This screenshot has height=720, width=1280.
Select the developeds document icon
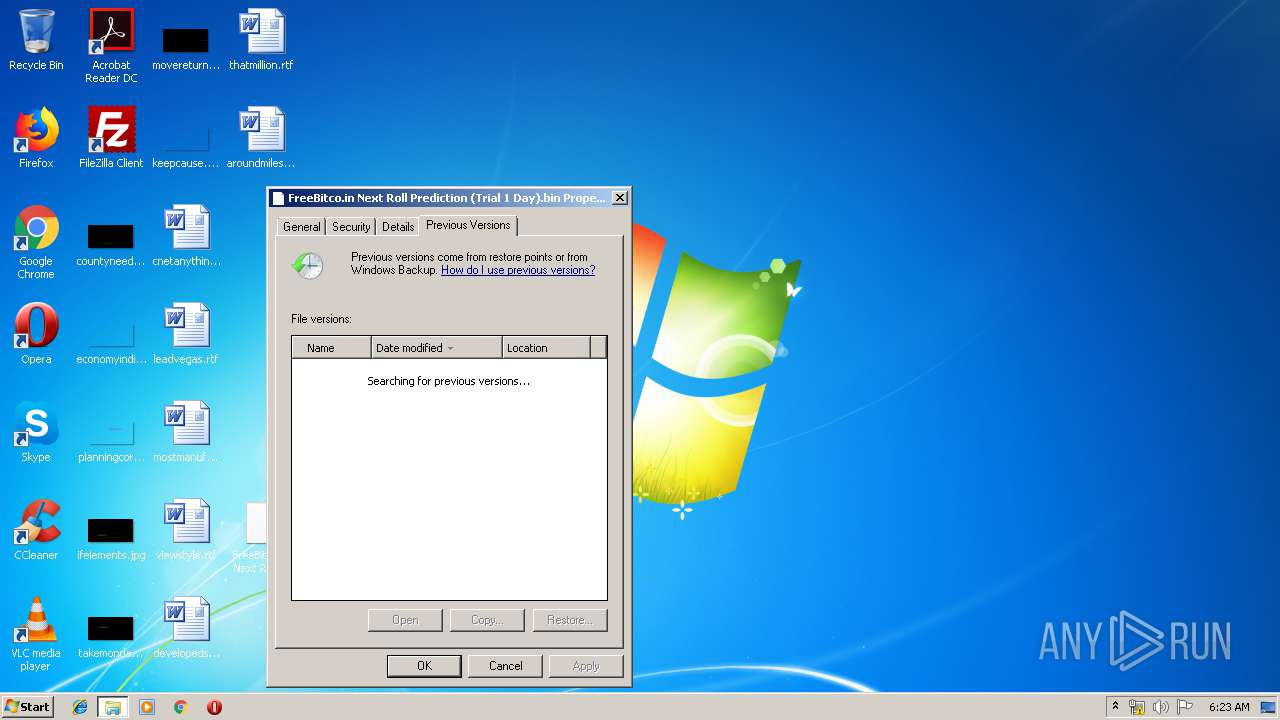pos(186,628)
